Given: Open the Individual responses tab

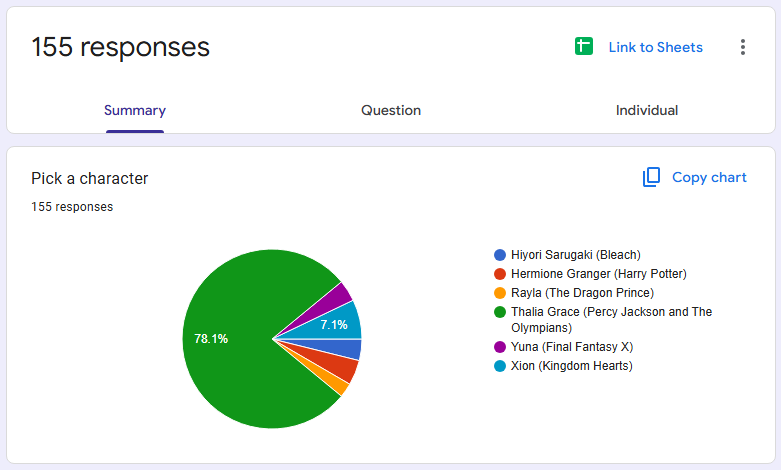Looking at the screenshot, I should 647,110.
